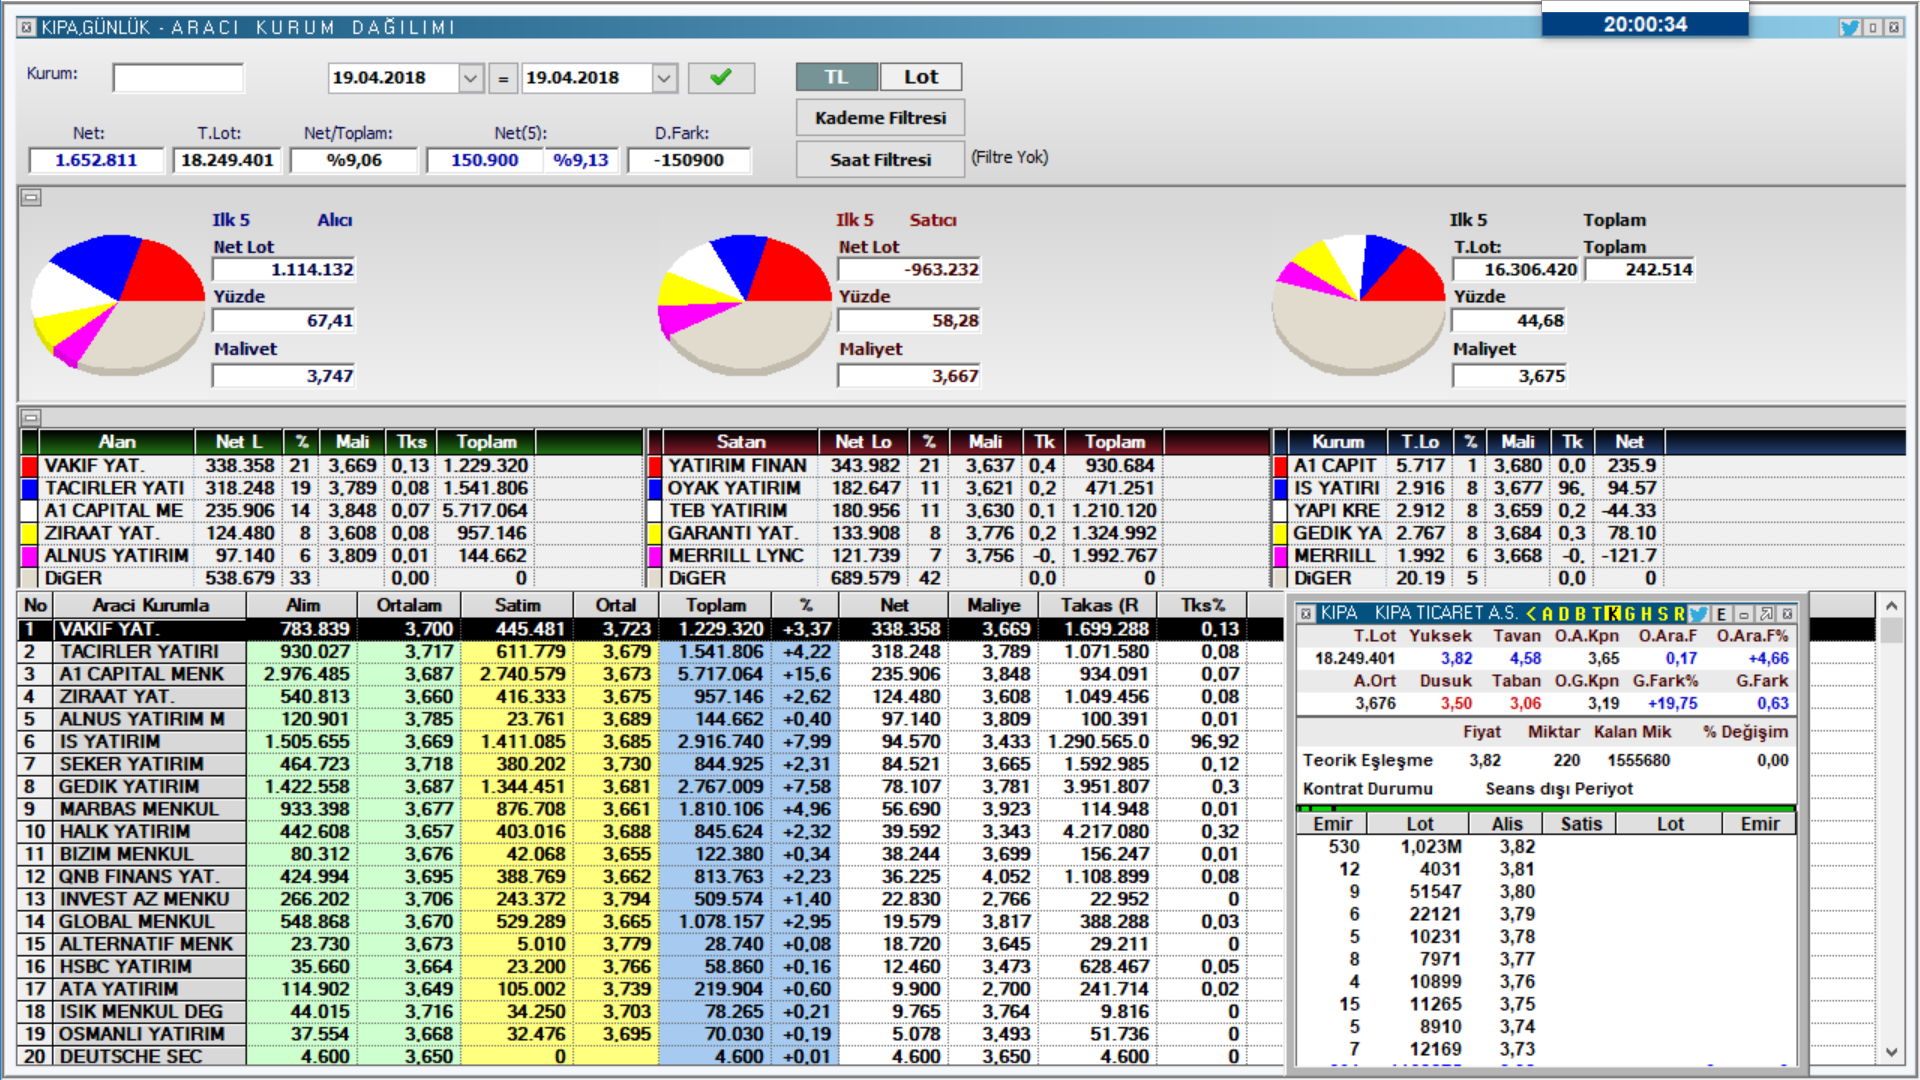Click blue swatch beside OYAK YATIRIM

pos(655,489)
